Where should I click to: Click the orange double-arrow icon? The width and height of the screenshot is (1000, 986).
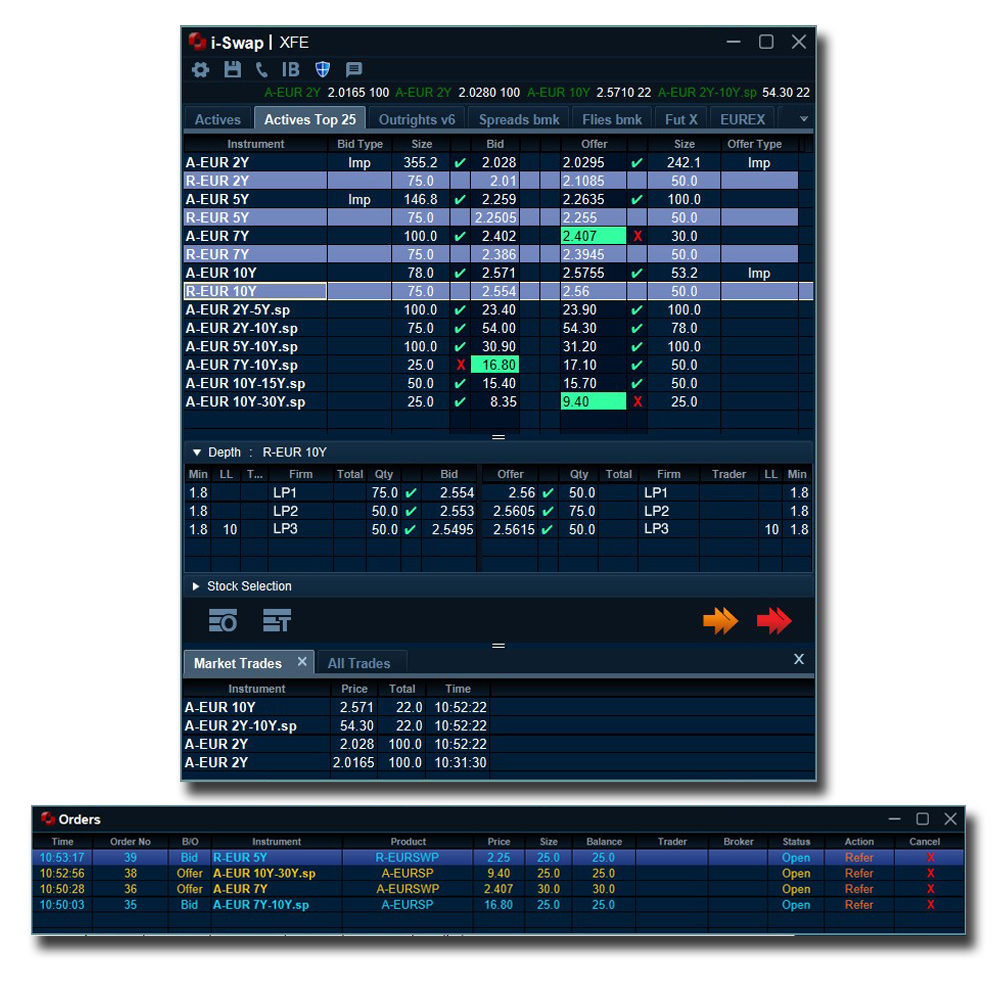pyautogui.click(x=720, y=621)
